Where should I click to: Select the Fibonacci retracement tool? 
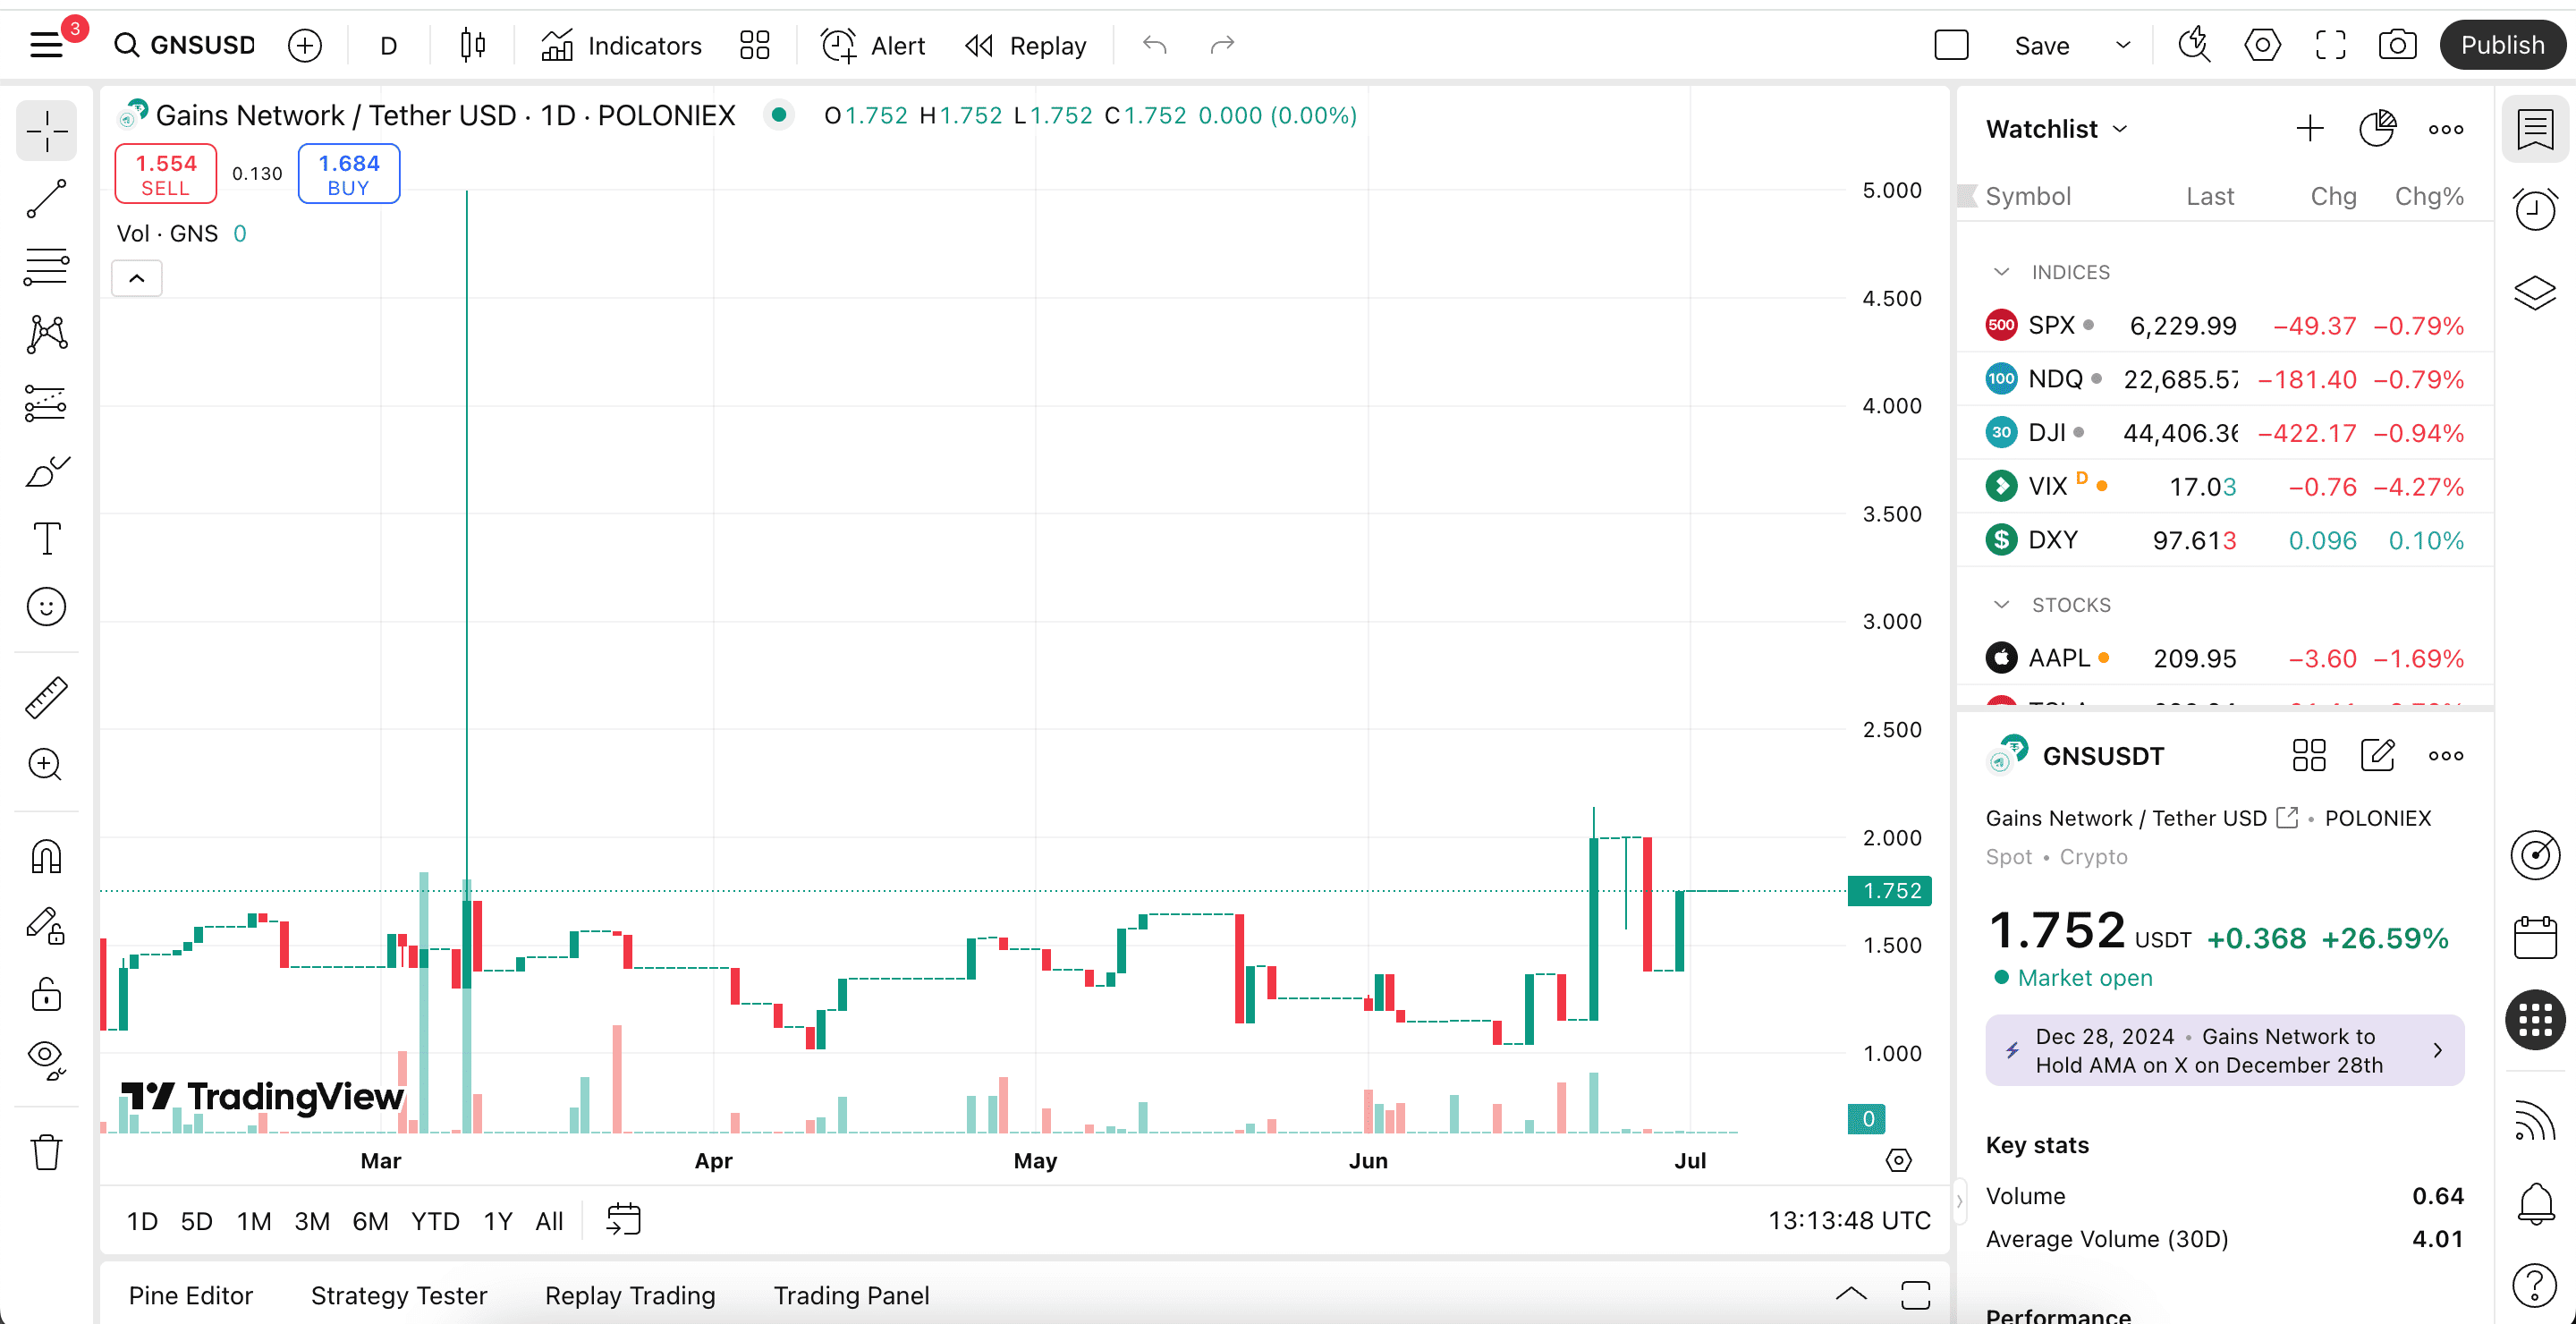click(46, 267)
